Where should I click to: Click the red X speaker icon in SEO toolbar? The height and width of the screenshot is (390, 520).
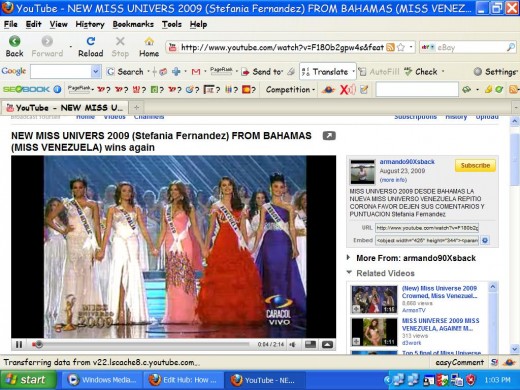(348, 89)
